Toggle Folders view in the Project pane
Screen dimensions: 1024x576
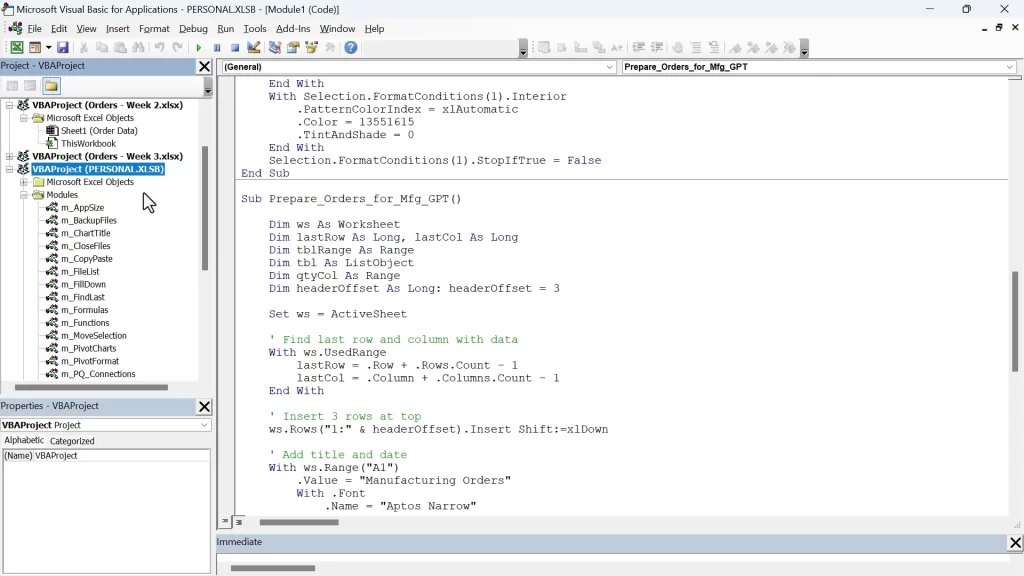[51, 86]
